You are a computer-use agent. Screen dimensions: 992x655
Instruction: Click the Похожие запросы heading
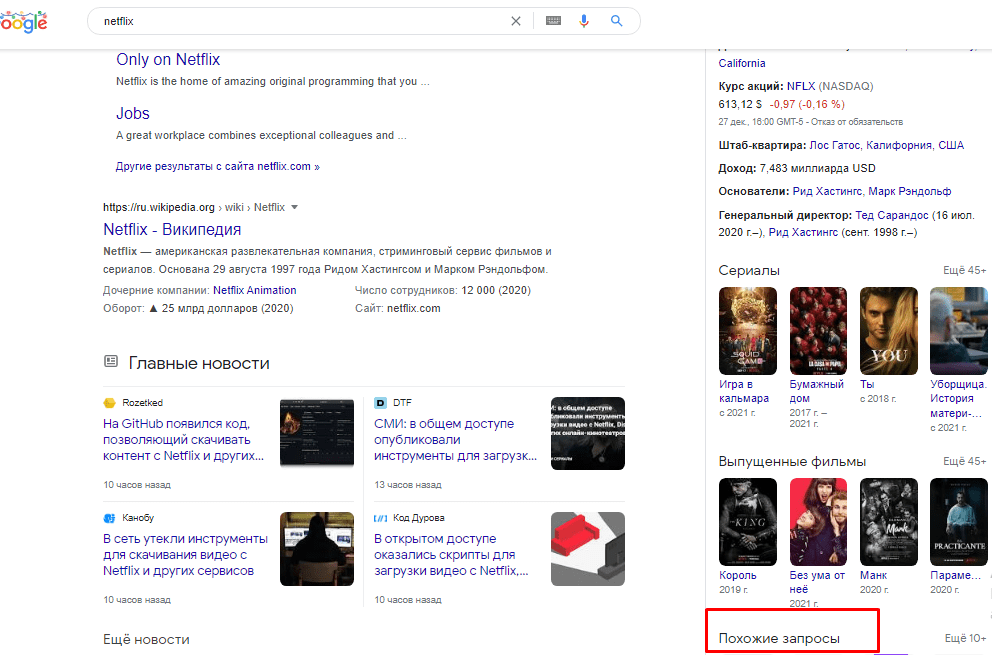point(779,639)
